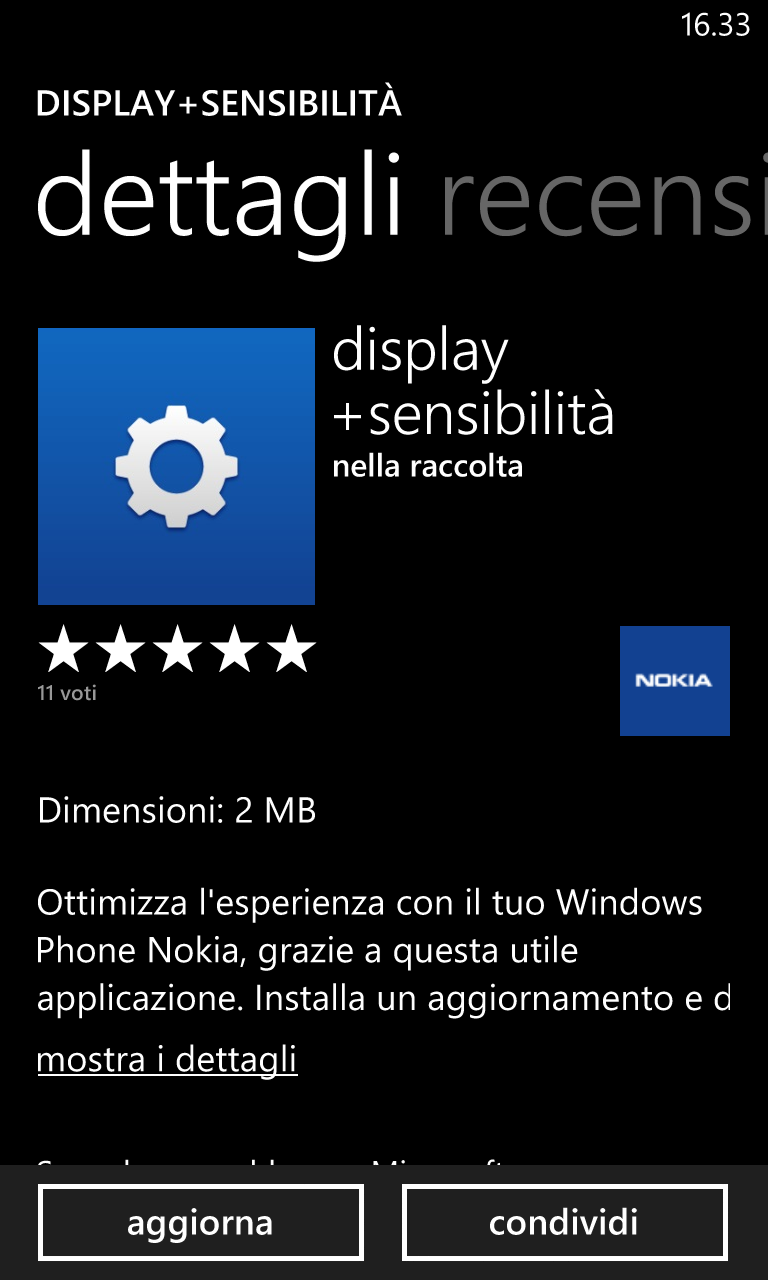Select the third rating star
The width and height of the screenshot is (768, 1280).
(177, 650)
